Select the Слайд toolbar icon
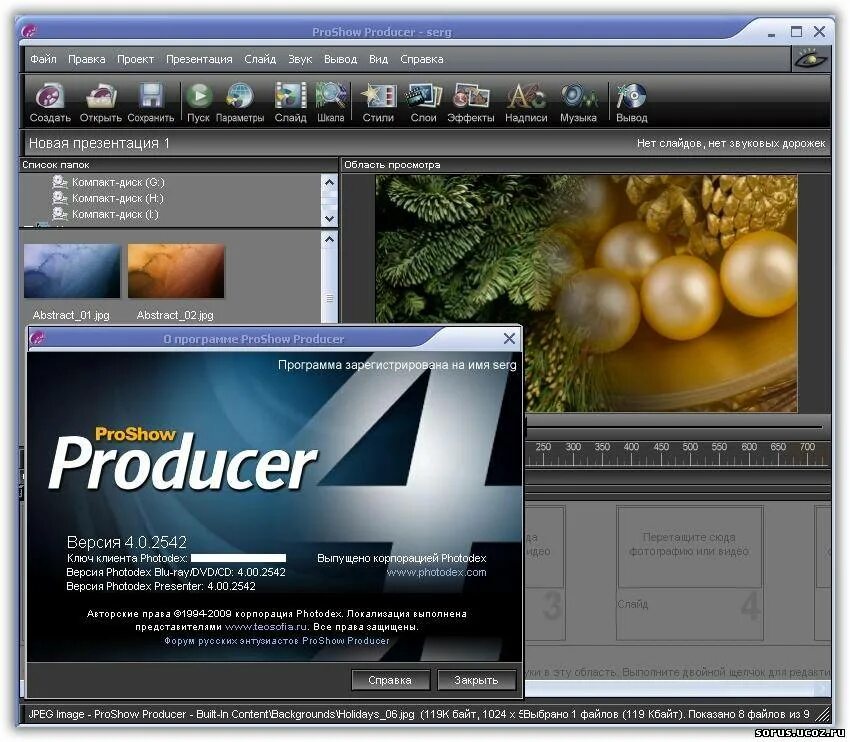The width and height of the screenshot is (850, 742). click(291, 102)
